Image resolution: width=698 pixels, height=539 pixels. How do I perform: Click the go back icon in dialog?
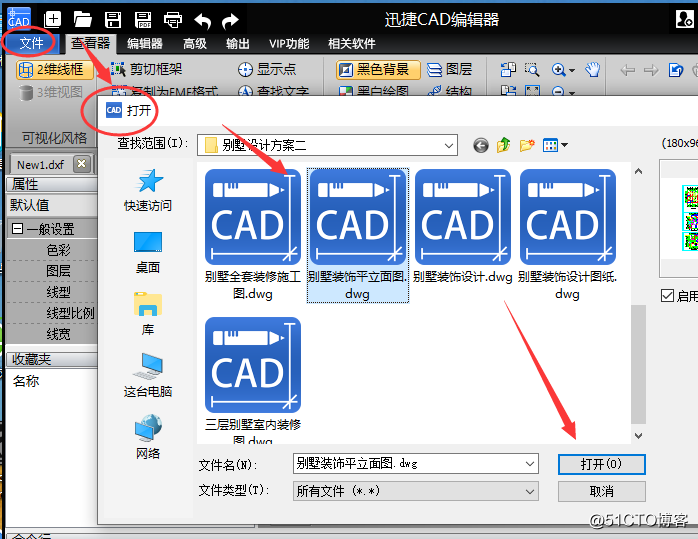tap(481, 145)
